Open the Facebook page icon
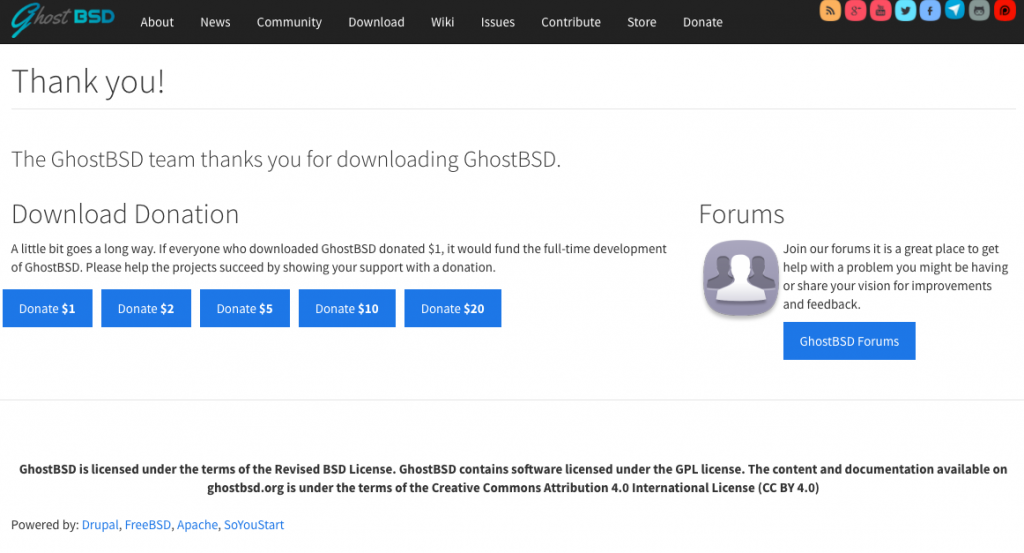This screenshot has height=553, width=1024. (x=930, y=10)
